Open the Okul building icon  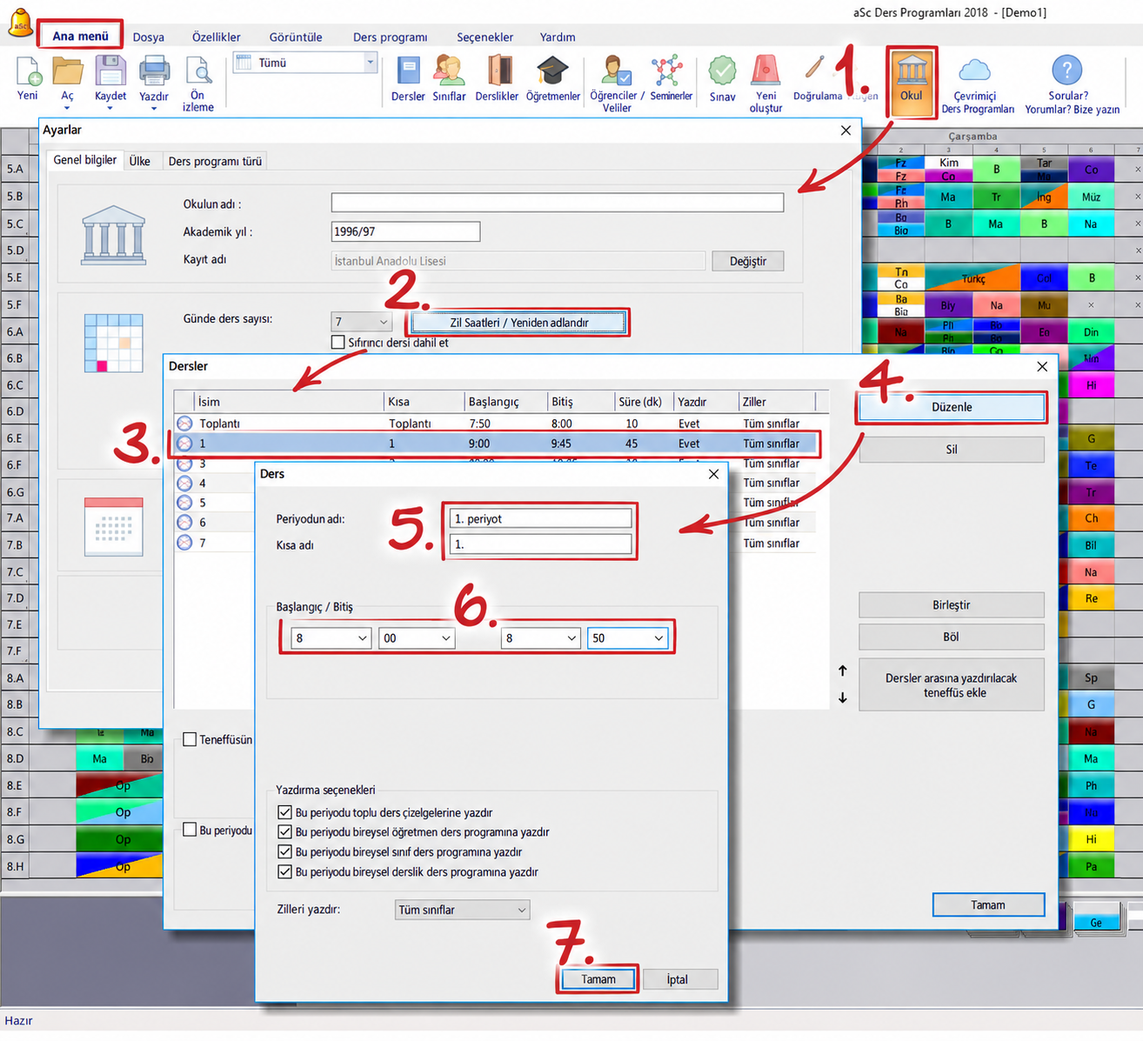point(911,82)
